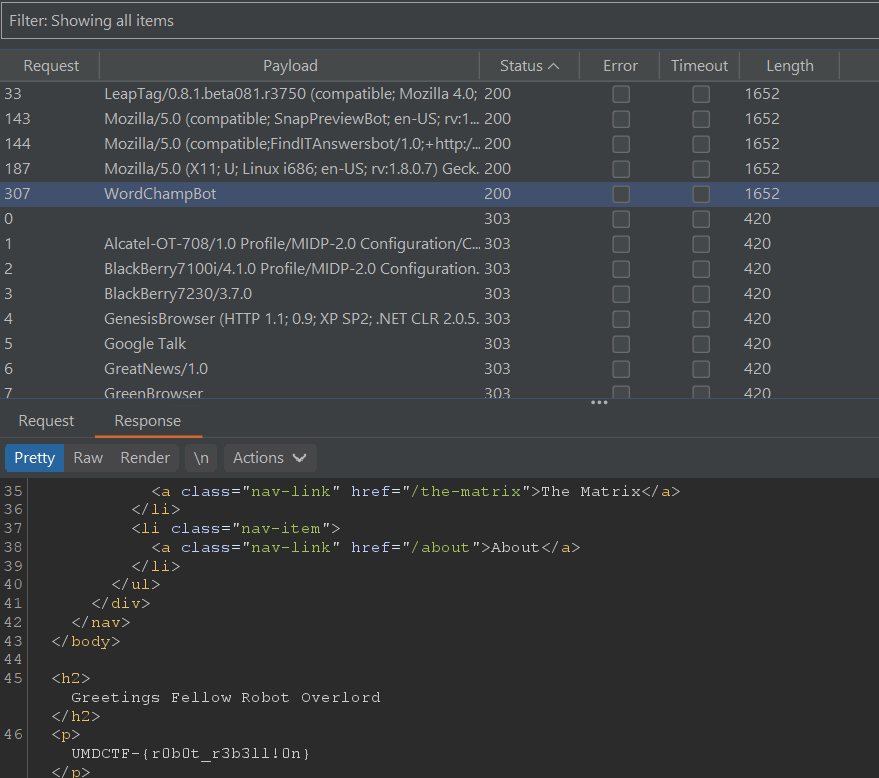Switch to the Response tab
The width and height of the screenshot is (879, 778).
[147, 421]
